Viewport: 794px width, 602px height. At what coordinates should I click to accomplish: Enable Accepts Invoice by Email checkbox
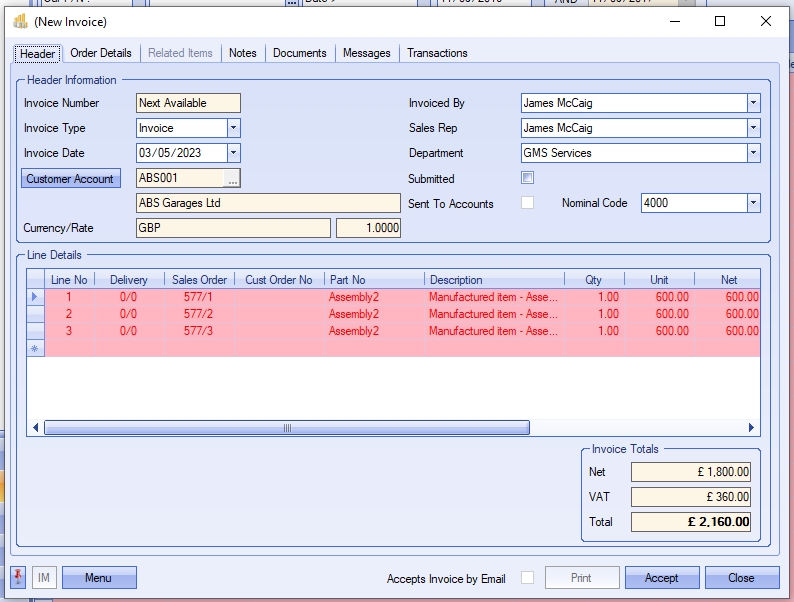527,578
